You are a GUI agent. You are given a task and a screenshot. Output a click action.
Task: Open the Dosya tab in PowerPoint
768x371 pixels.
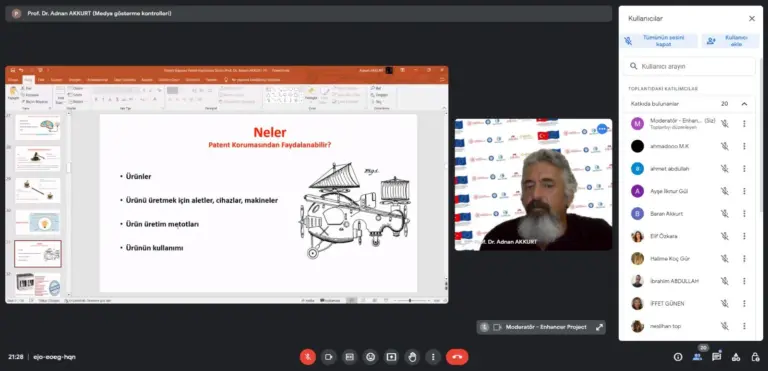pos(13,79)
